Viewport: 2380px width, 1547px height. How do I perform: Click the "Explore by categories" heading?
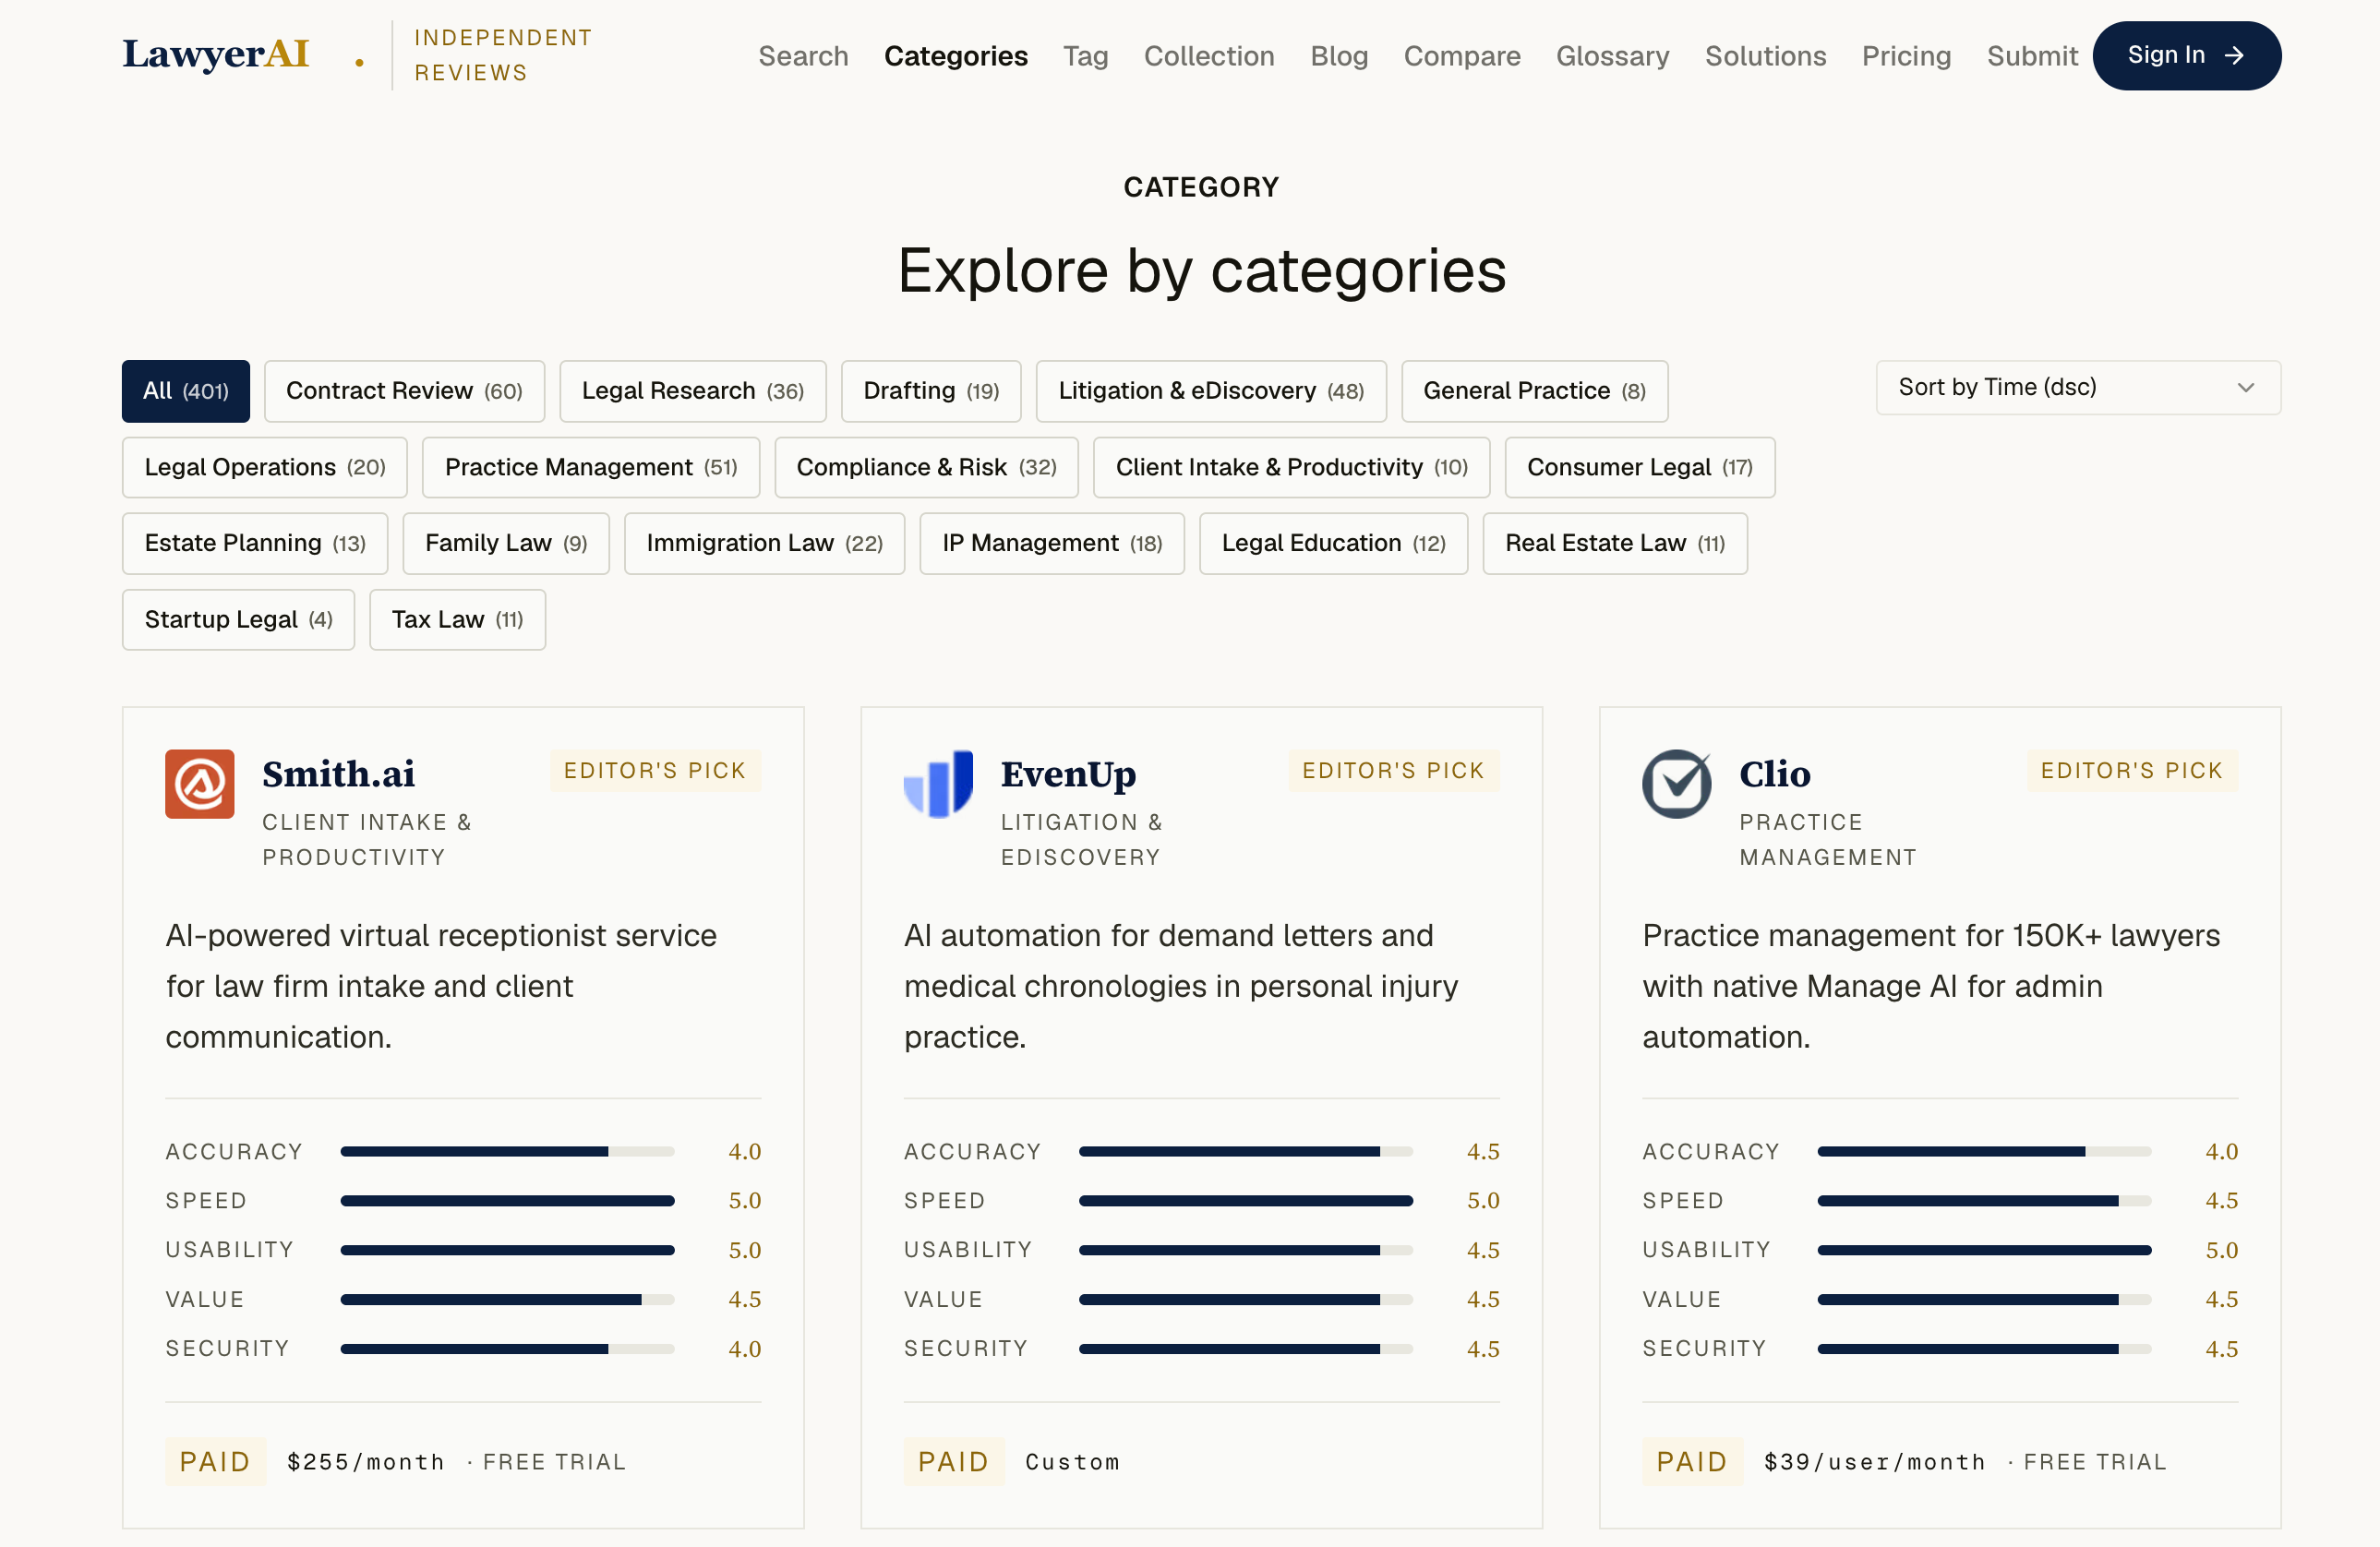tap(1201, 270)
